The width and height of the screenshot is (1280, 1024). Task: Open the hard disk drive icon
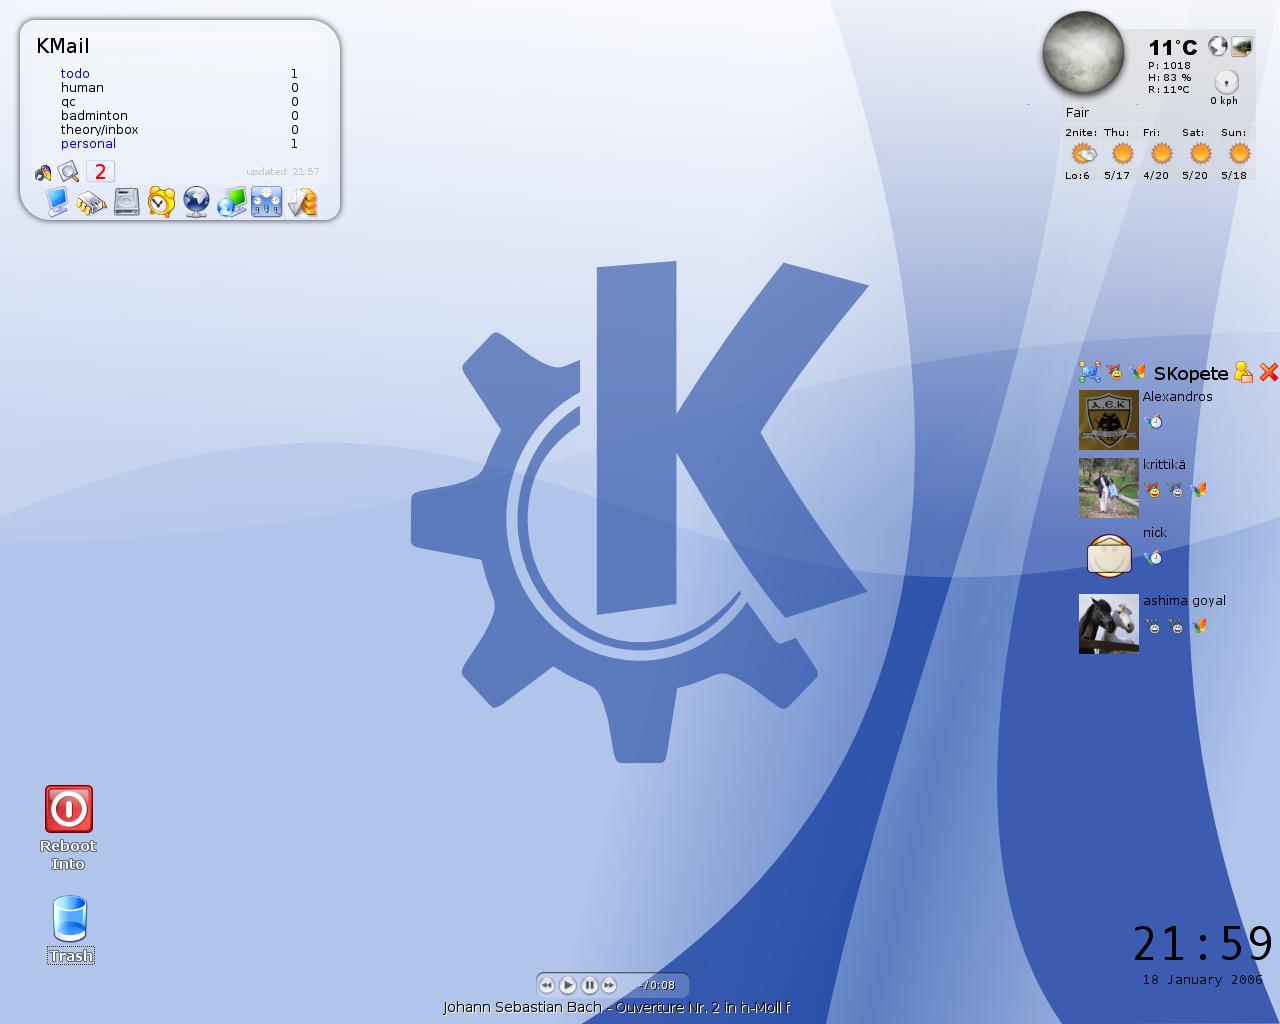[x=126, y=203]
